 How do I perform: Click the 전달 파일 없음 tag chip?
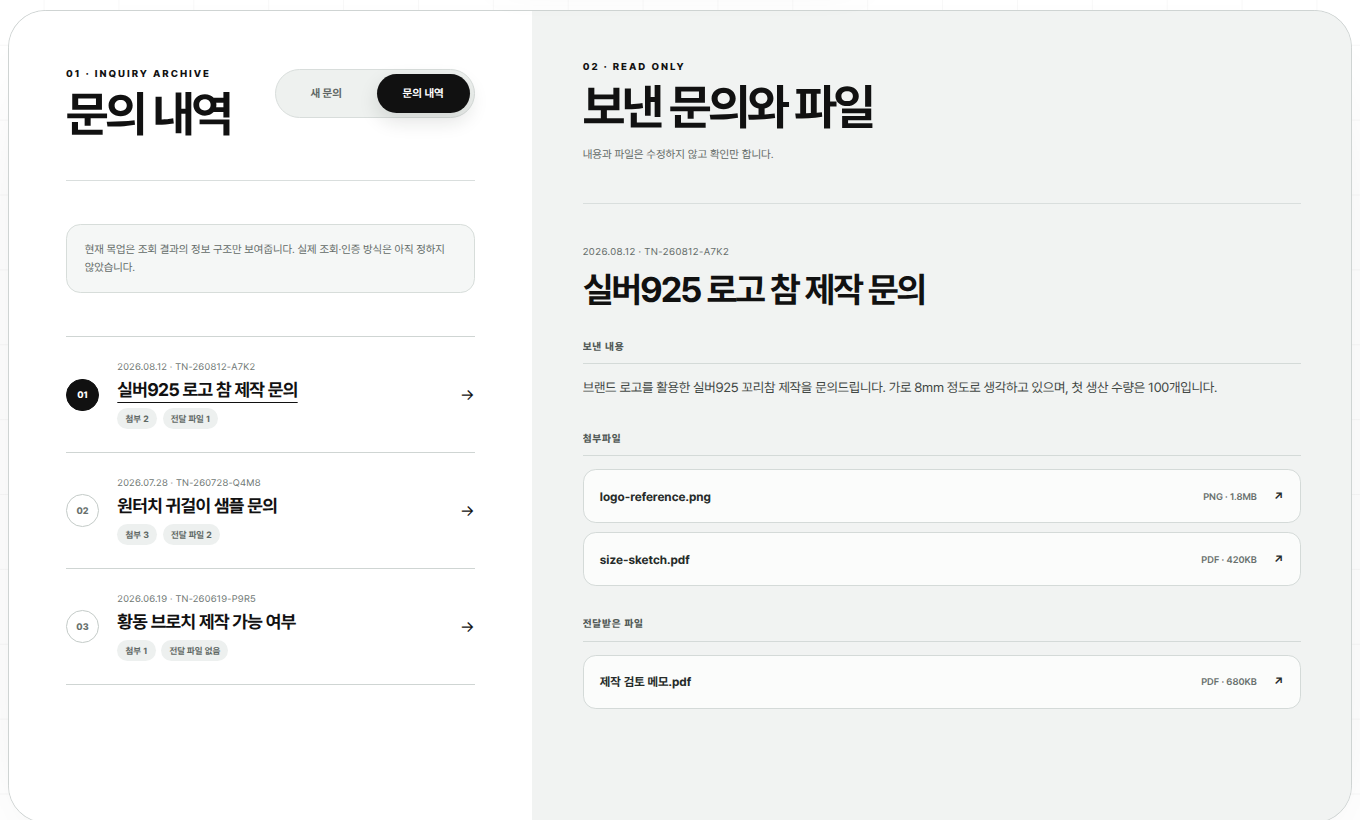[195, 651]
